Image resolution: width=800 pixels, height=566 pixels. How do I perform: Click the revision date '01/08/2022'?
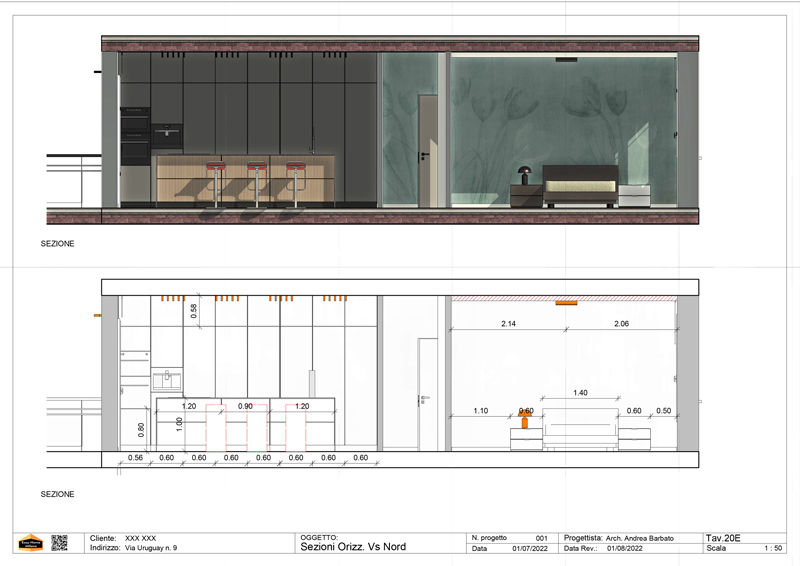click(624, 548)
